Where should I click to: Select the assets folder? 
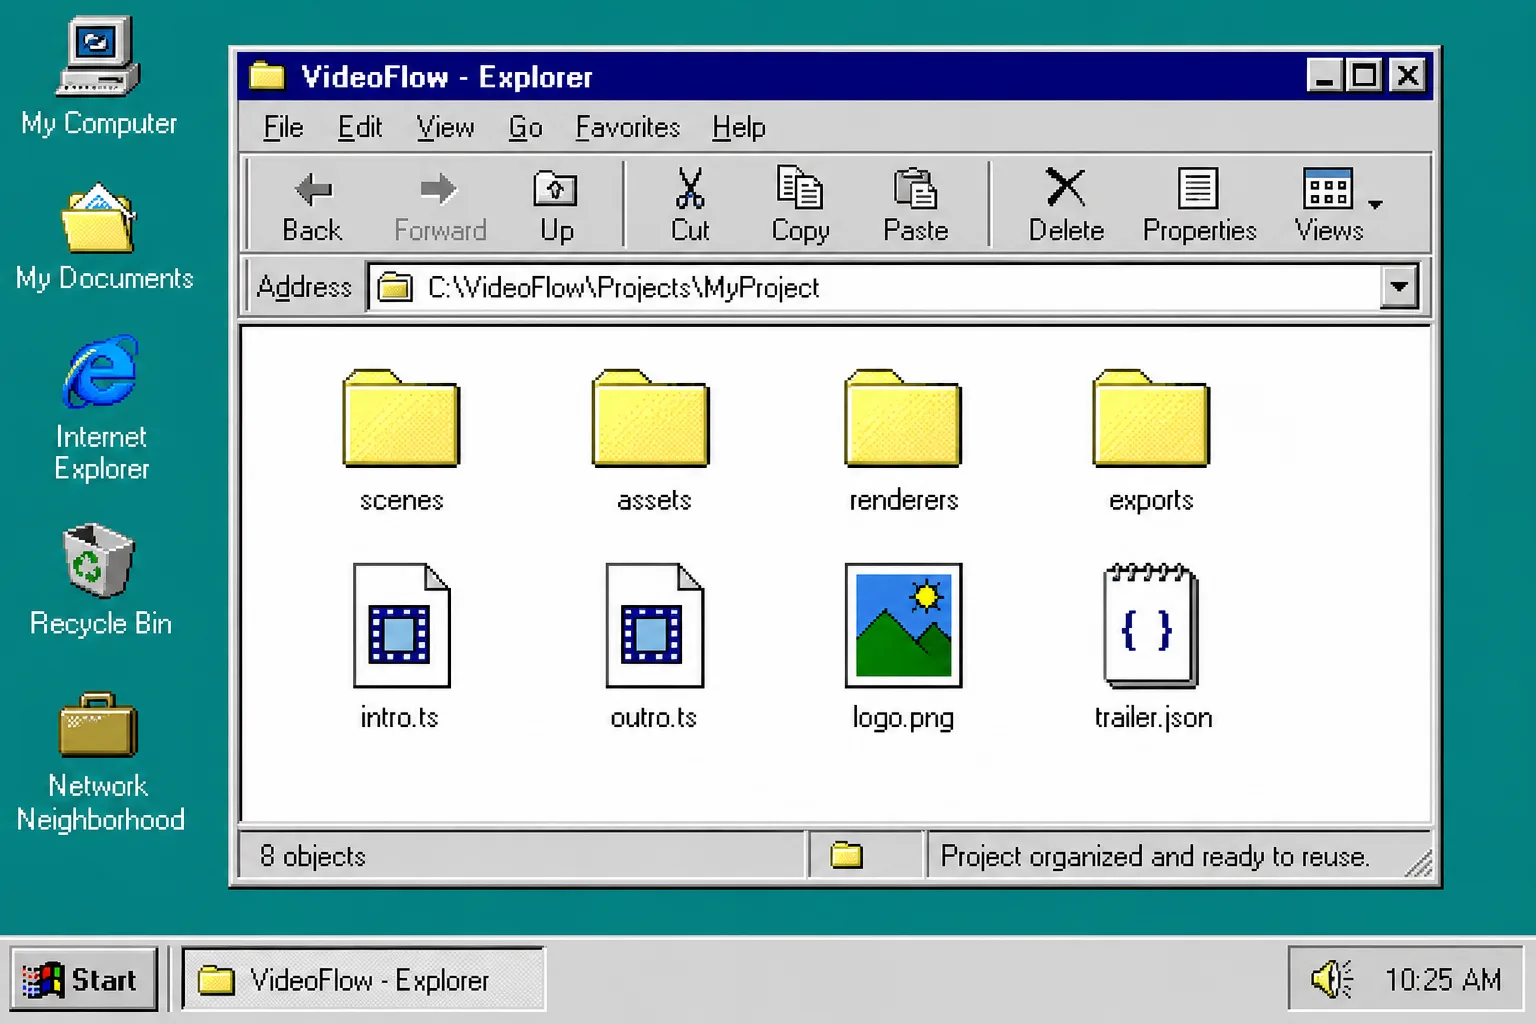pos(652,441)
